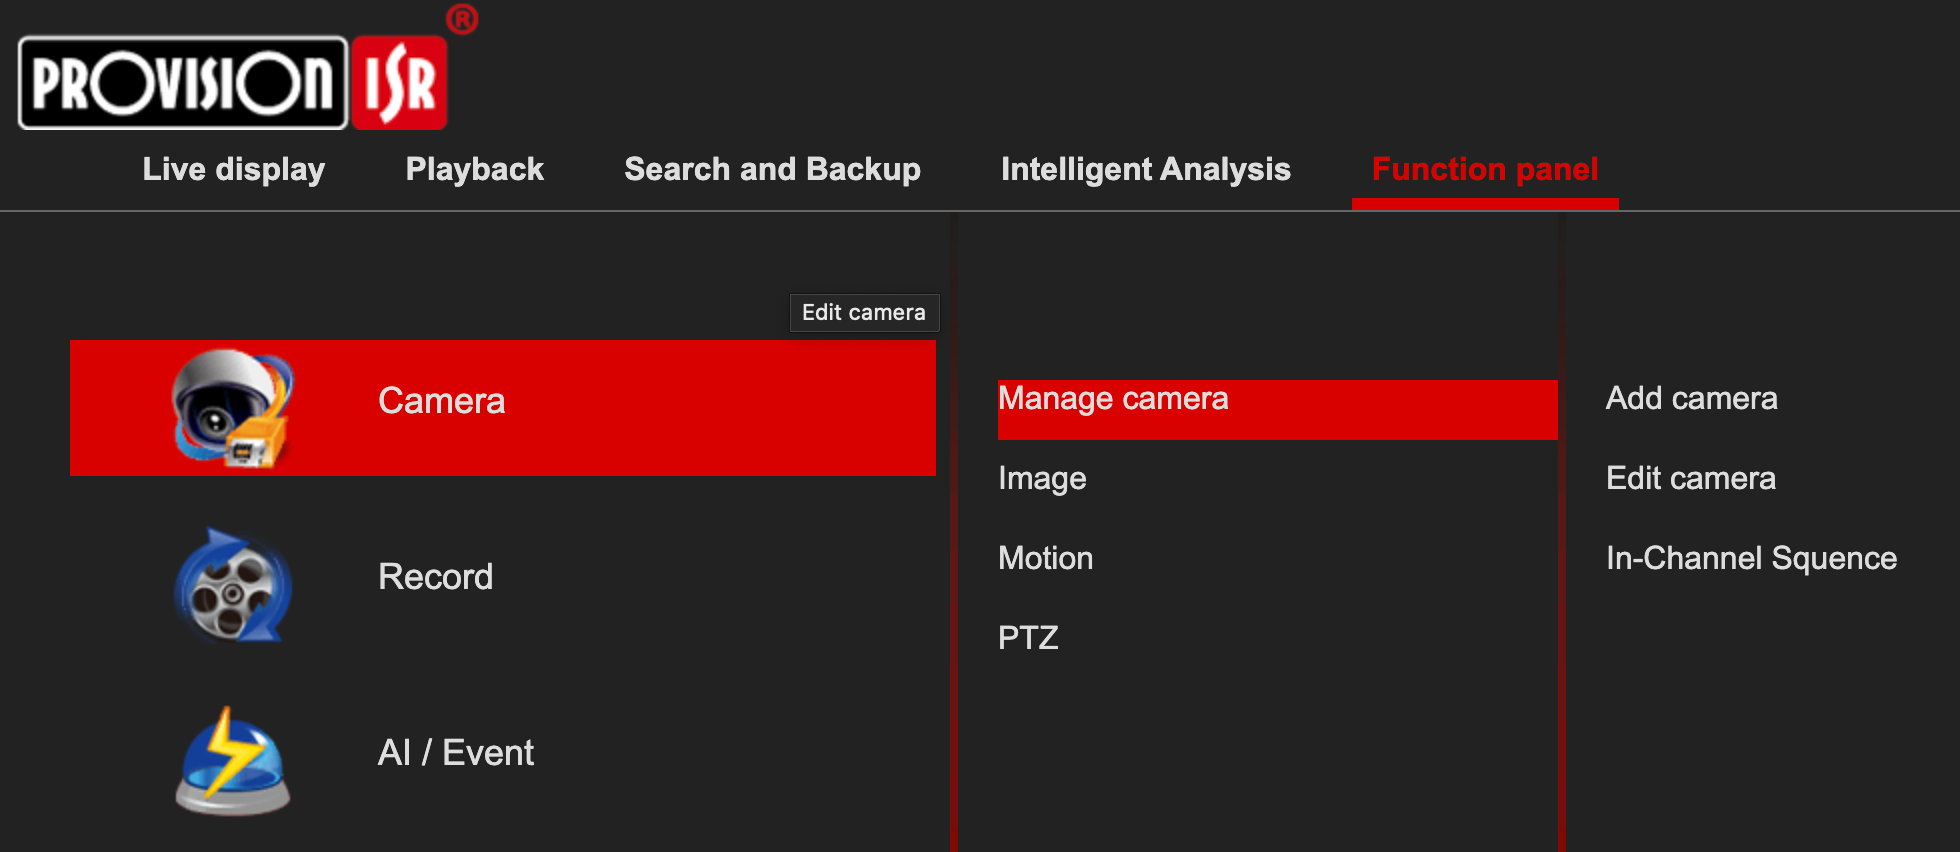Click the Edit camera tooltip label
This screenshot has height=852, width=1960.
point(864,313)
